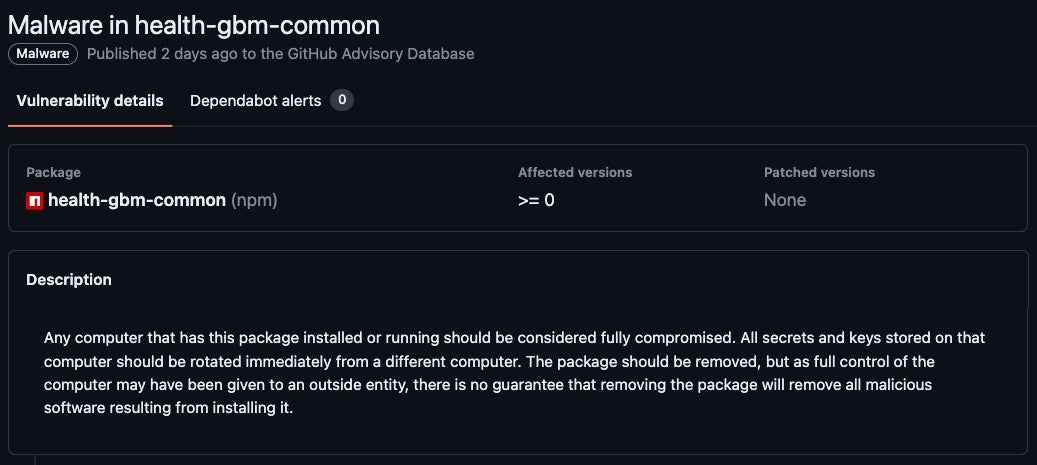Click the (npm) ecosystem label
Screen dimensions: 1037x465
(254, 200)
